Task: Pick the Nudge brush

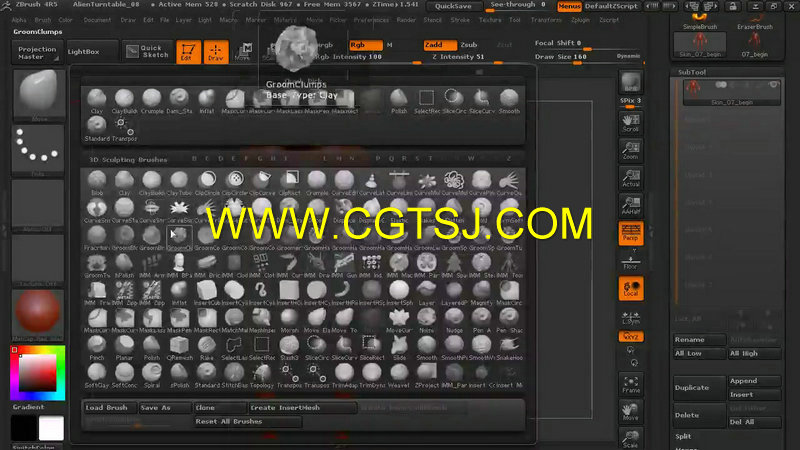Action: coord(454,320)
